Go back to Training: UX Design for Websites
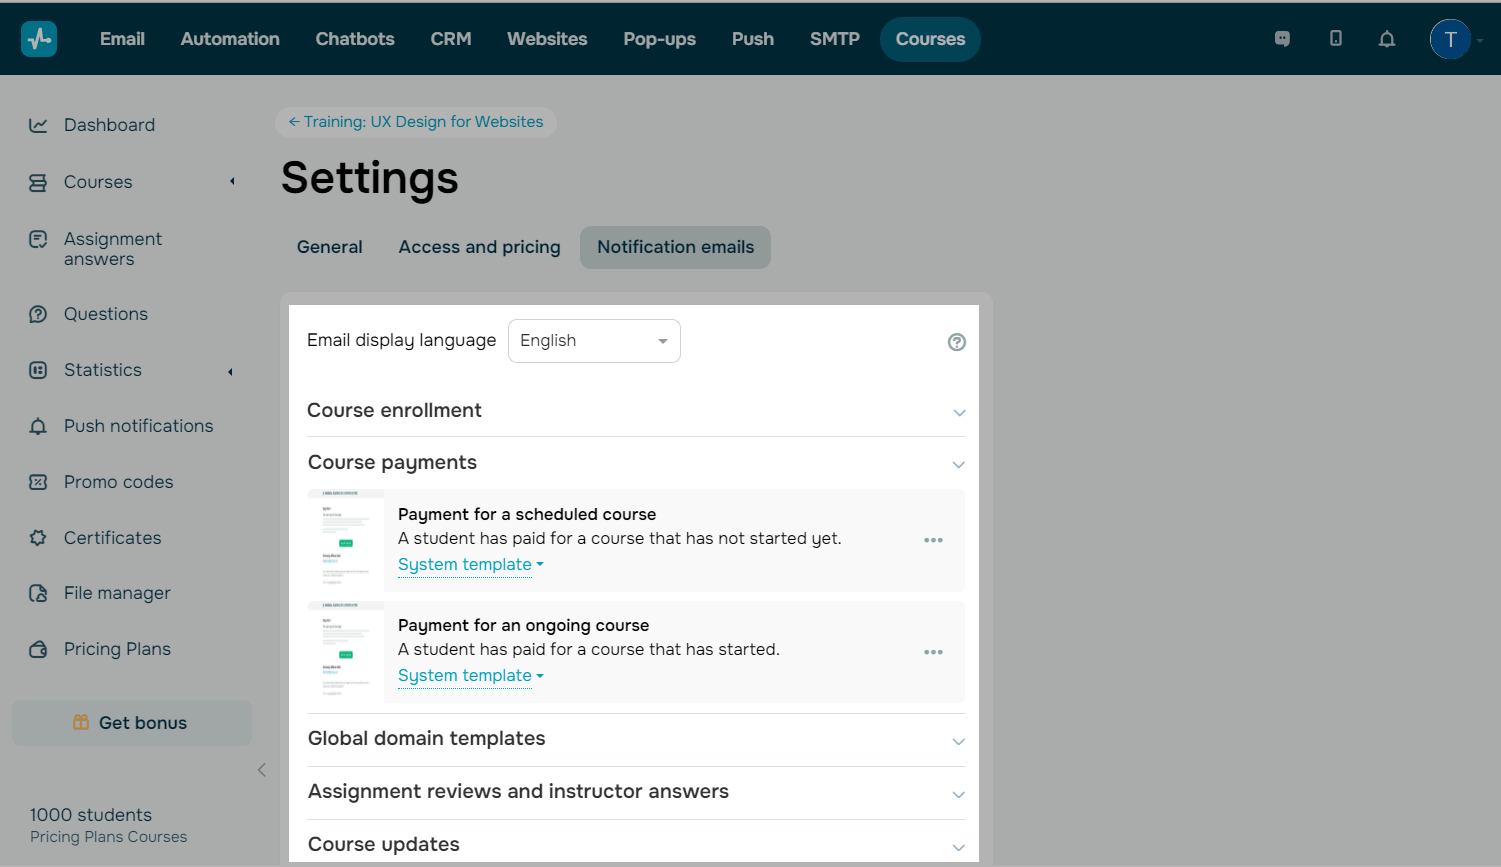 pyautogui.click(x=416, y=122)
